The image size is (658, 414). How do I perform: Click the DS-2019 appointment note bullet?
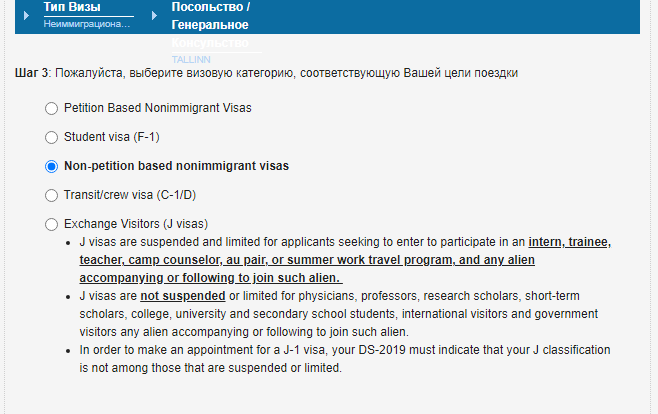point(343,358)
